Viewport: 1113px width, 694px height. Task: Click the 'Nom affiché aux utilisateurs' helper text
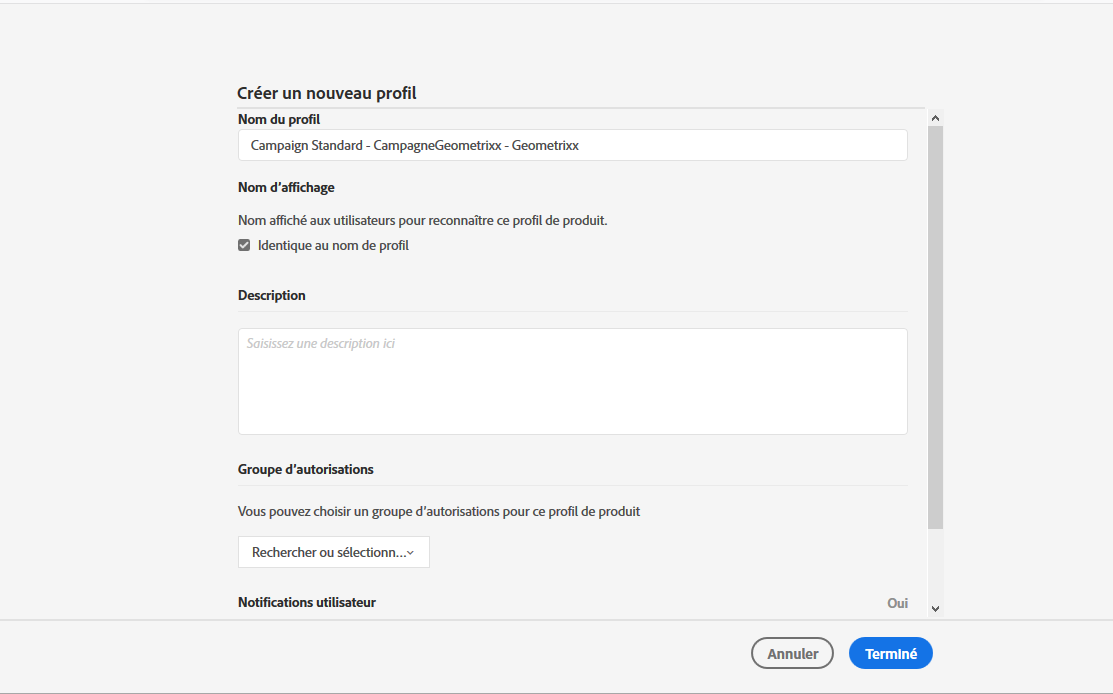422,220
